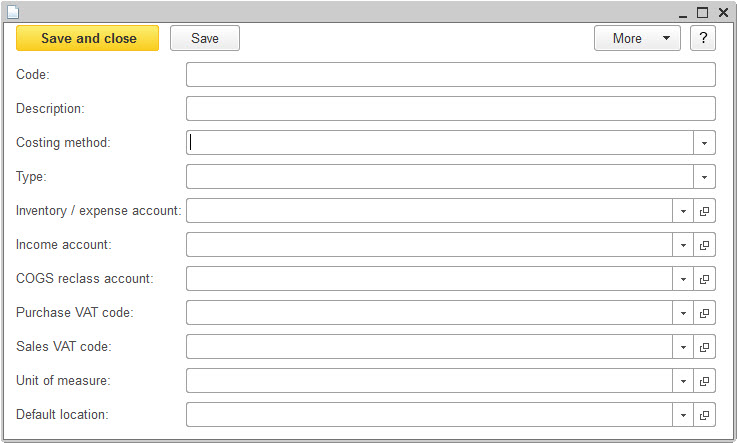Open the Default location record icon
737x443 pixels.
704,415
